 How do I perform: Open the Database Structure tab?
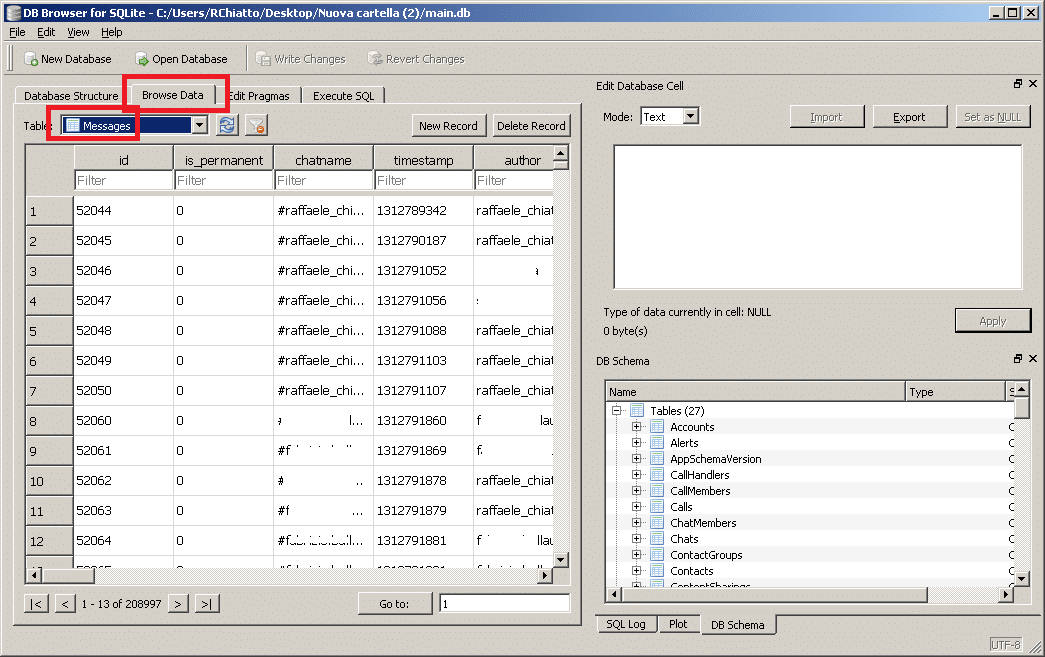click(x=70, y=96)
